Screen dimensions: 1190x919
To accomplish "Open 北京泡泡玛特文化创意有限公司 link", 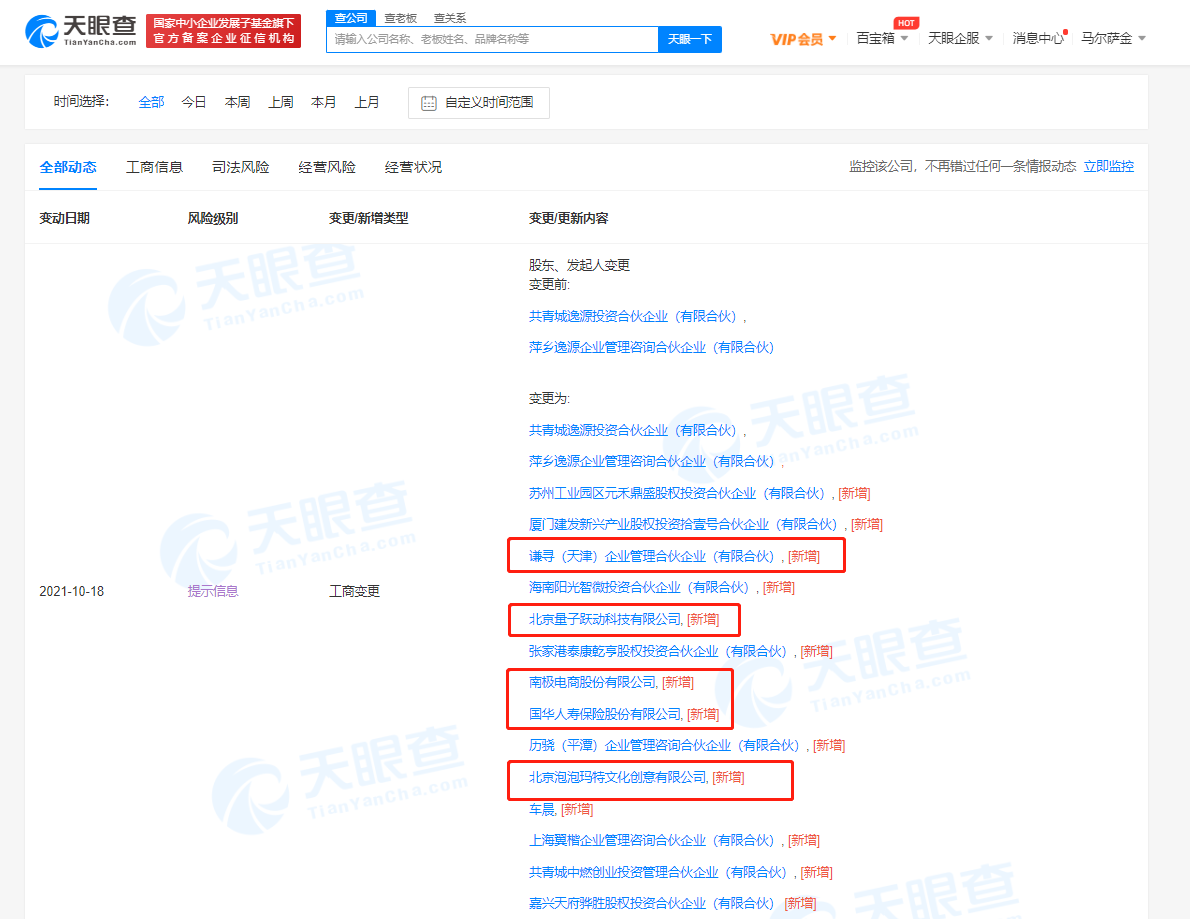I will [619, 777].
